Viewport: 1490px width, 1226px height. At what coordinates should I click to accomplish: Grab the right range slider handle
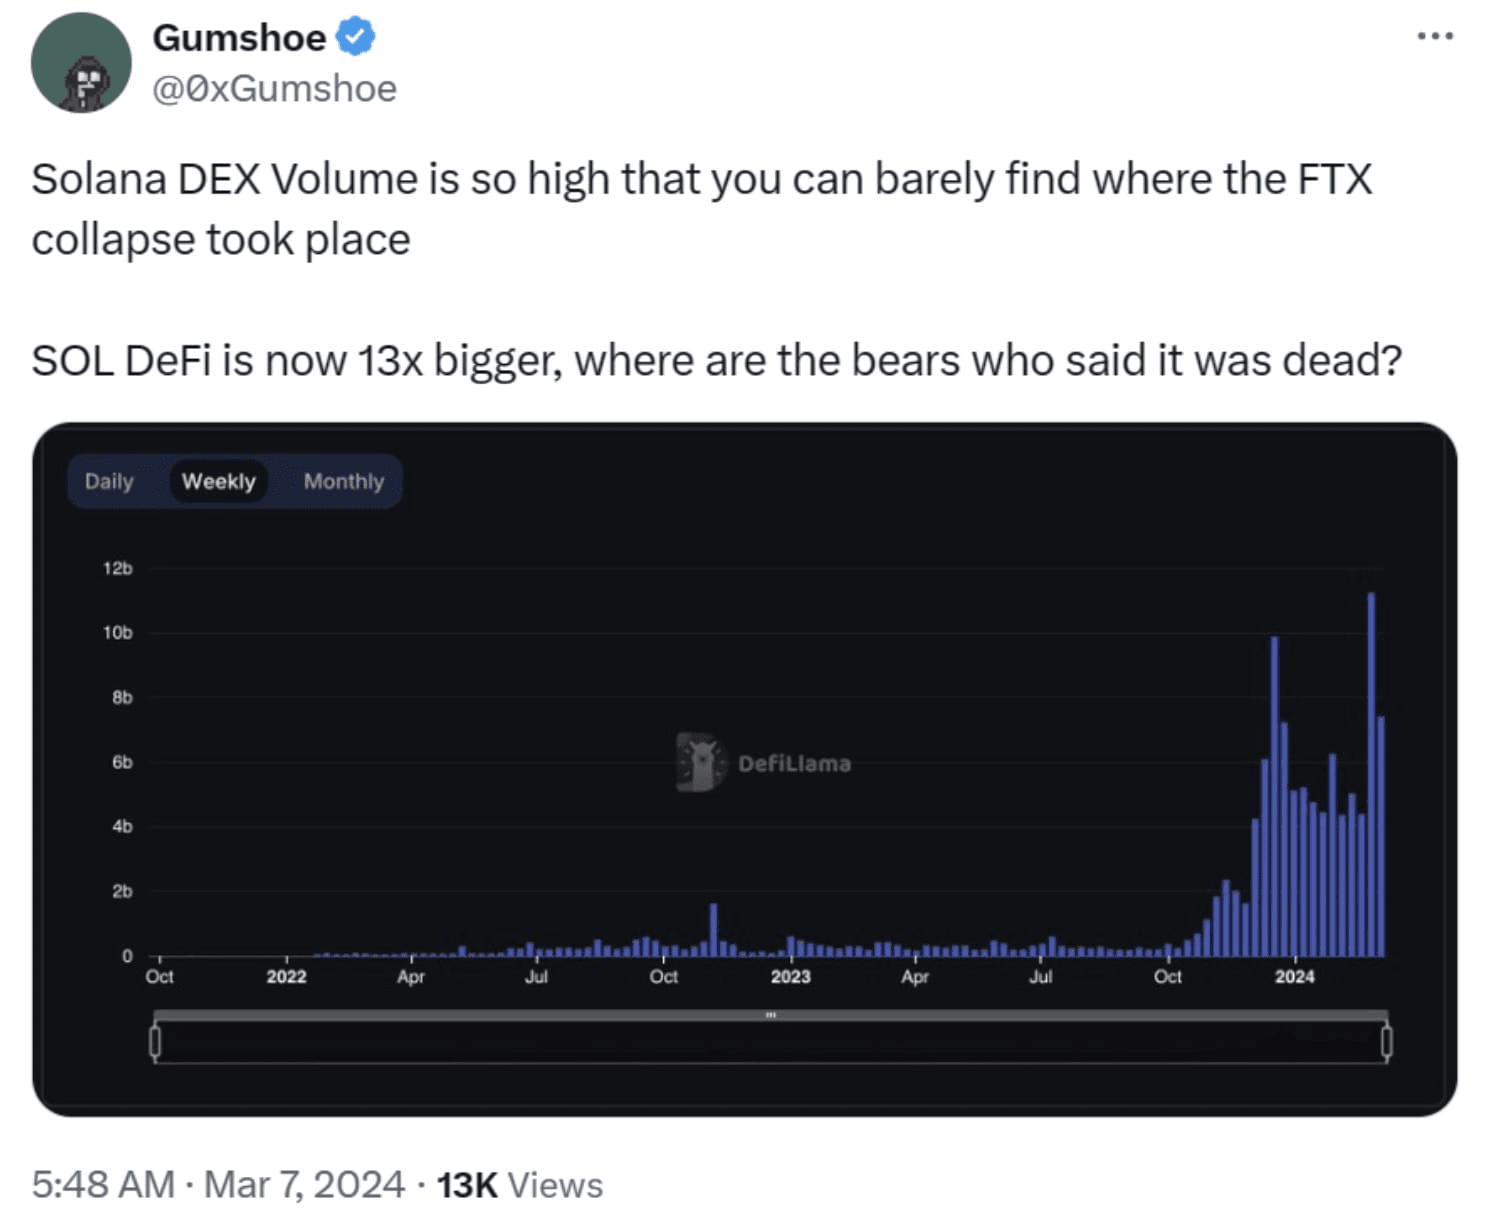click(1386, 1041)
